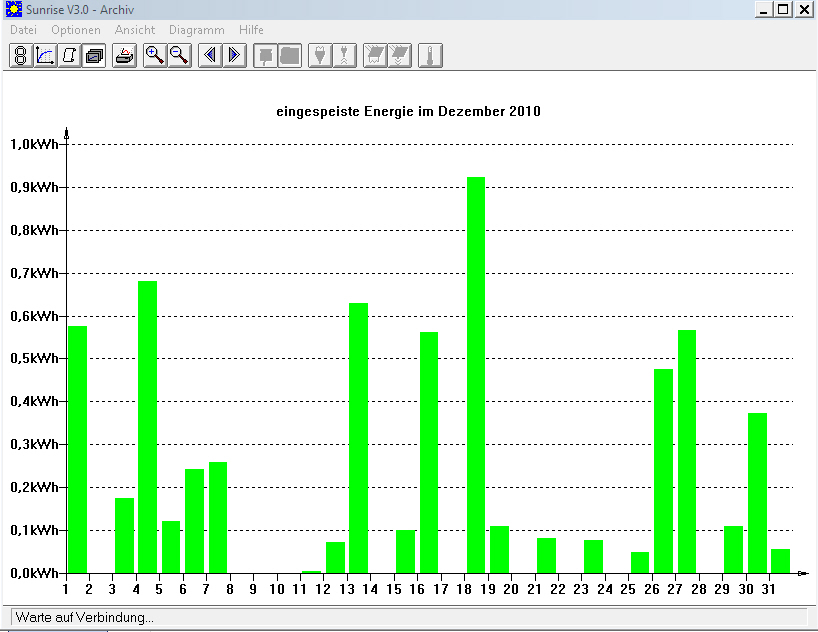Click the plug with up-arrows icon
The image size is (818, 632).
click(345, 55)
